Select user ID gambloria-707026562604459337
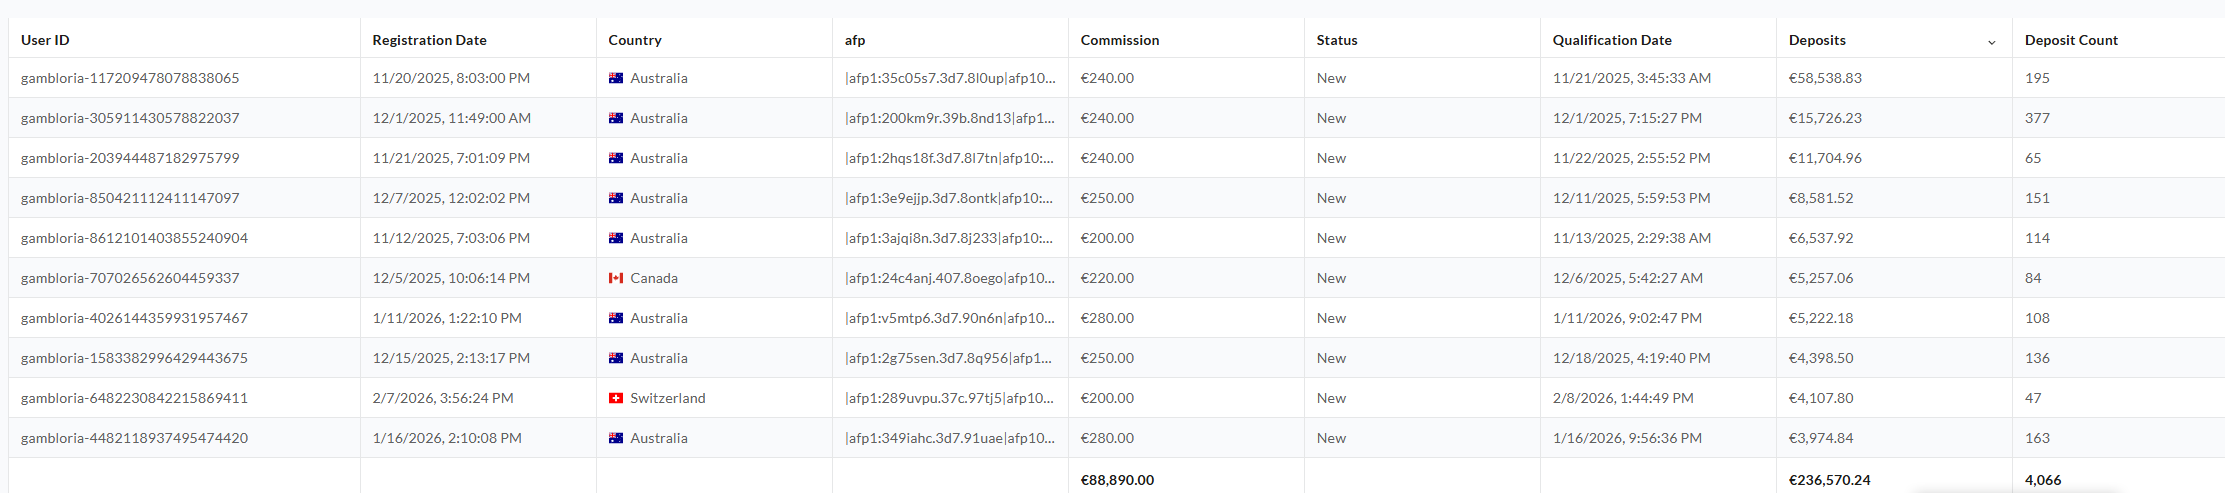Image resolution: width=2225 pixels, height=493 pixels. coord(130,278)
